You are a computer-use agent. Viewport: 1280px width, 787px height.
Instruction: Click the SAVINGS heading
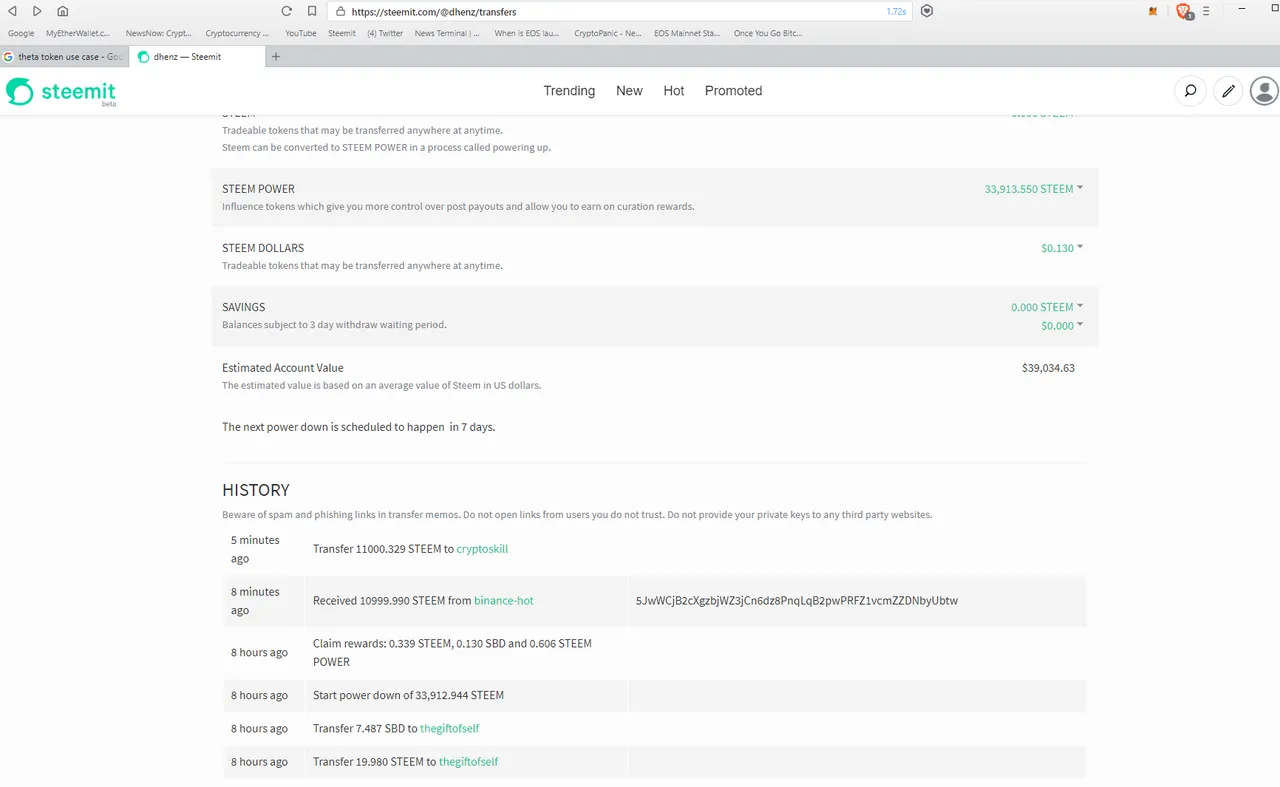[244, 307]
